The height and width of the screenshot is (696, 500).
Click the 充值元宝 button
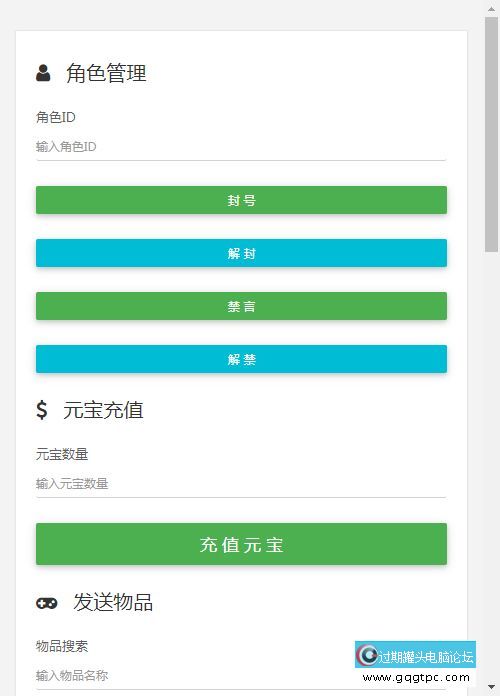click(x=241, y=544)
